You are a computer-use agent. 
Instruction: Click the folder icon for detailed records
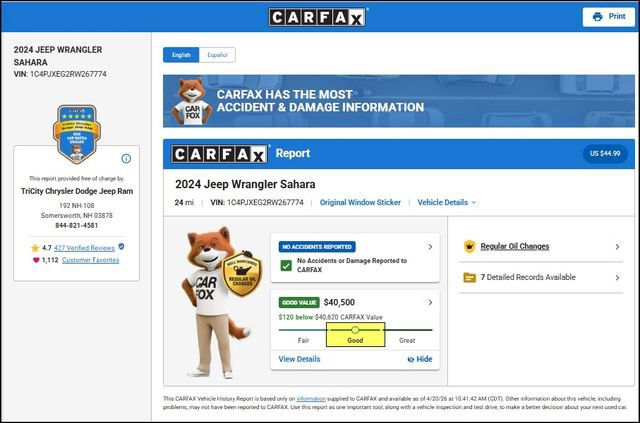(x=470, y=278)
